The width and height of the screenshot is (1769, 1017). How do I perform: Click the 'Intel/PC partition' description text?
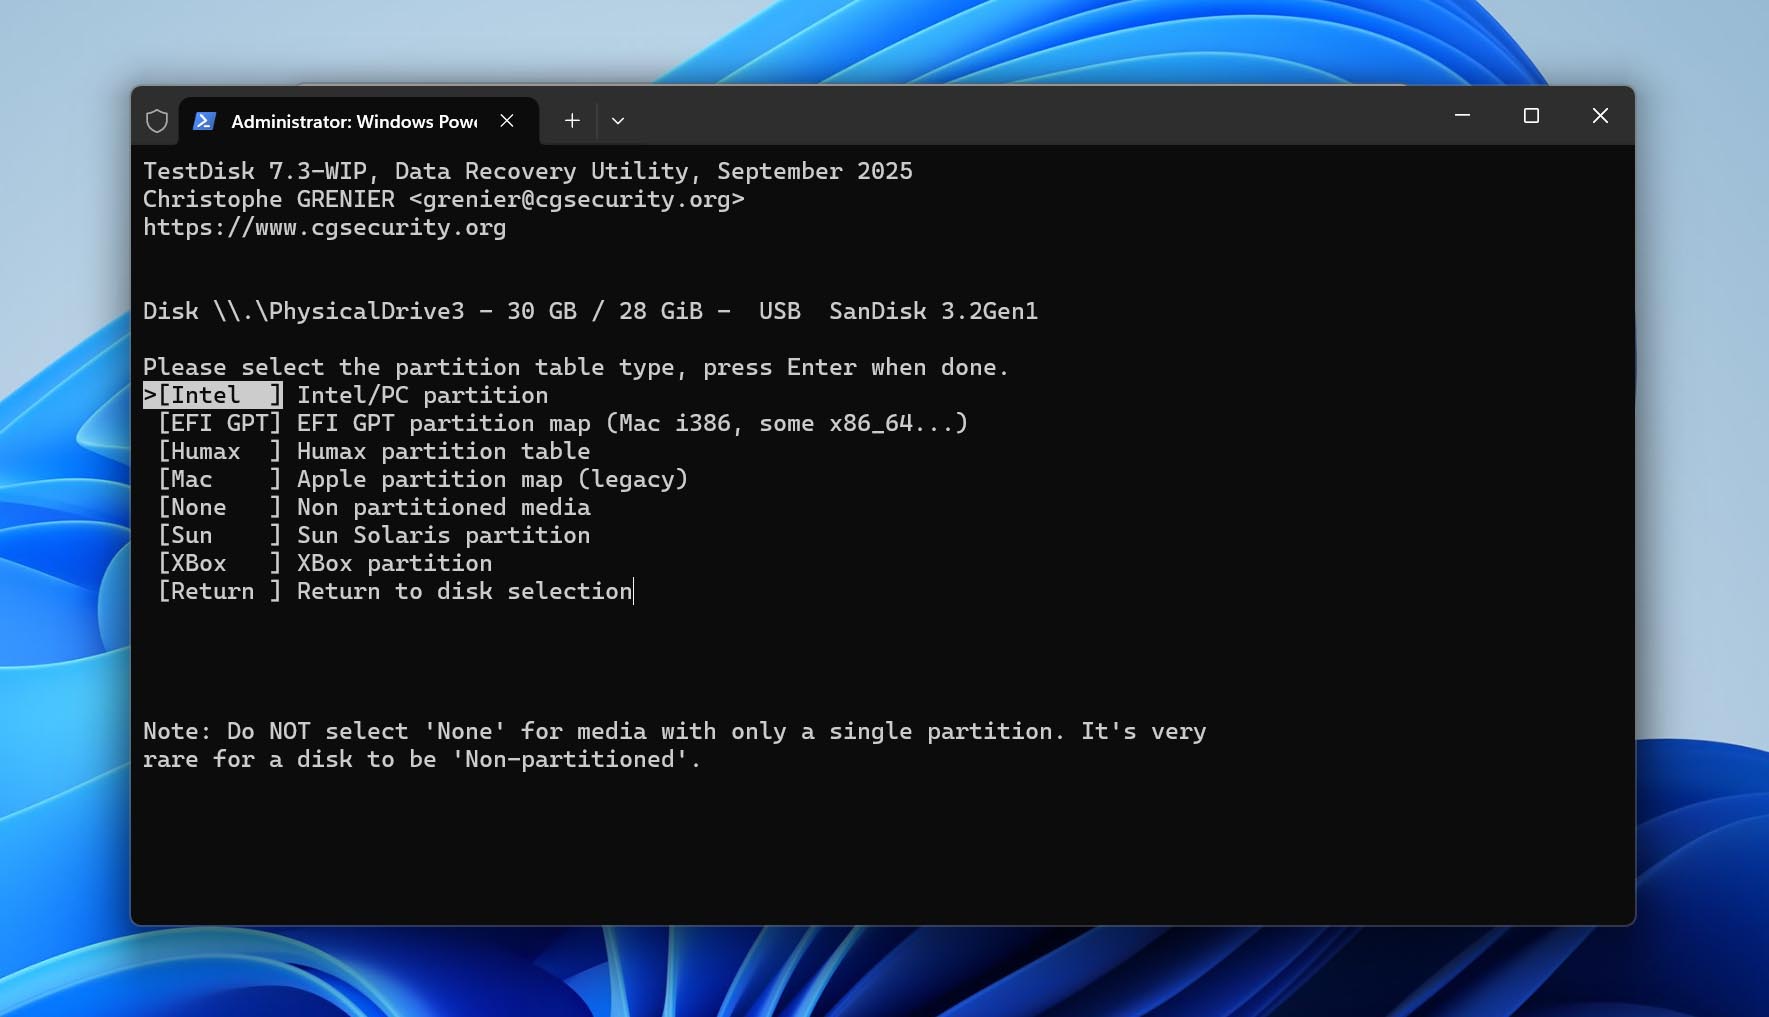[422, 396]
